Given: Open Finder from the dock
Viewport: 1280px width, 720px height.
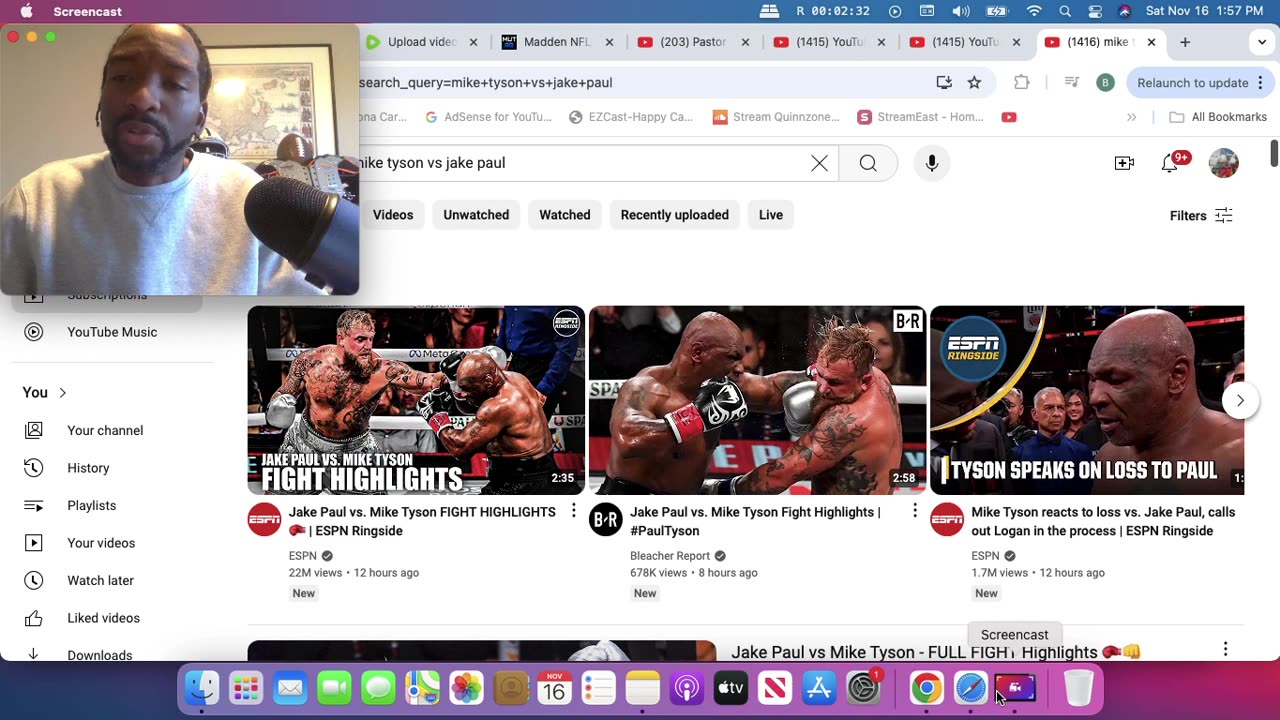Looking at the screenshot, I should [202, 688].
